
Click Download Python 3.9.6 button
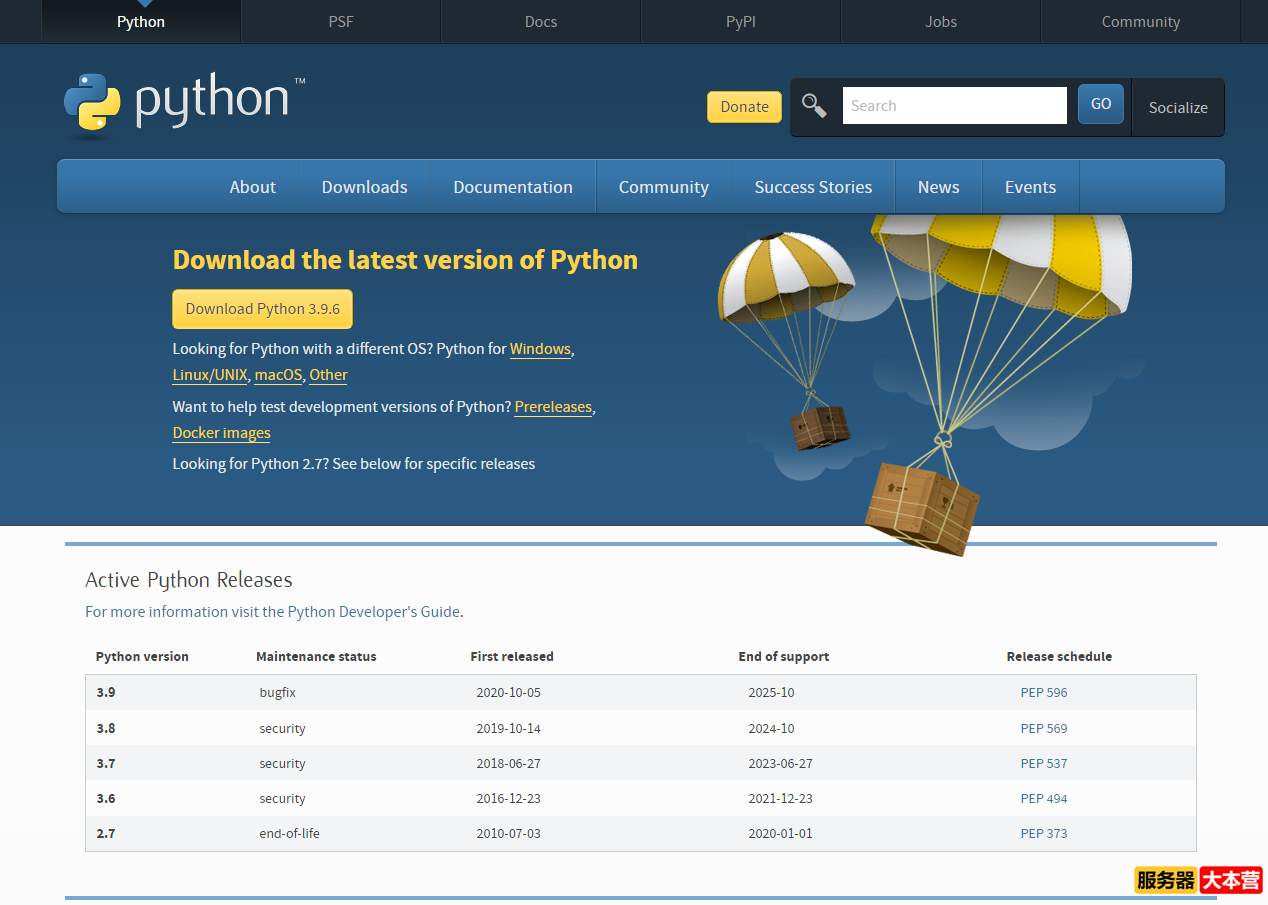(263, 309)
